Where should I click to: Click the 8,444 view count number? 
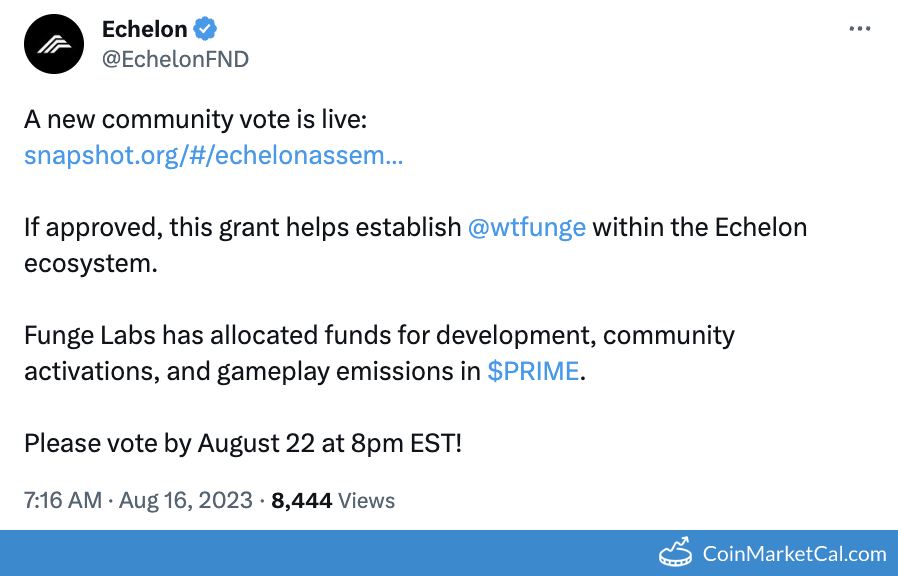(x=301, y=500)
